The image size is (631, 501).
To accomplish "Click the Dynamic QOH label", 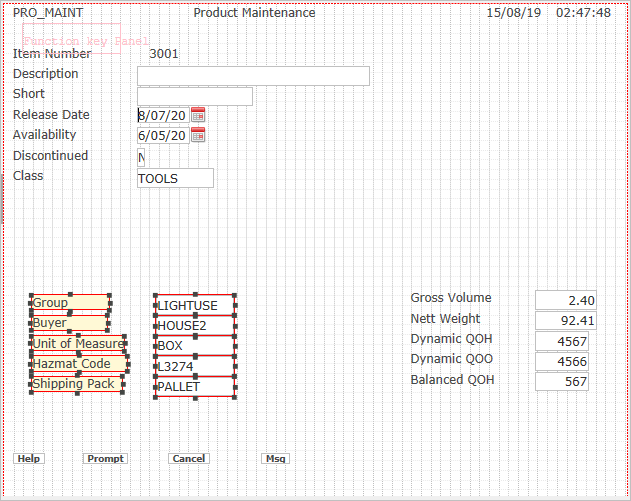I will [x=451, y=339].
